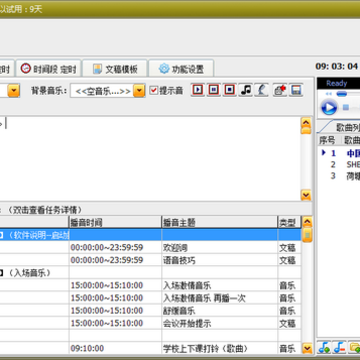
Task: Click the folder icon below song list
Action: point(354,347)
